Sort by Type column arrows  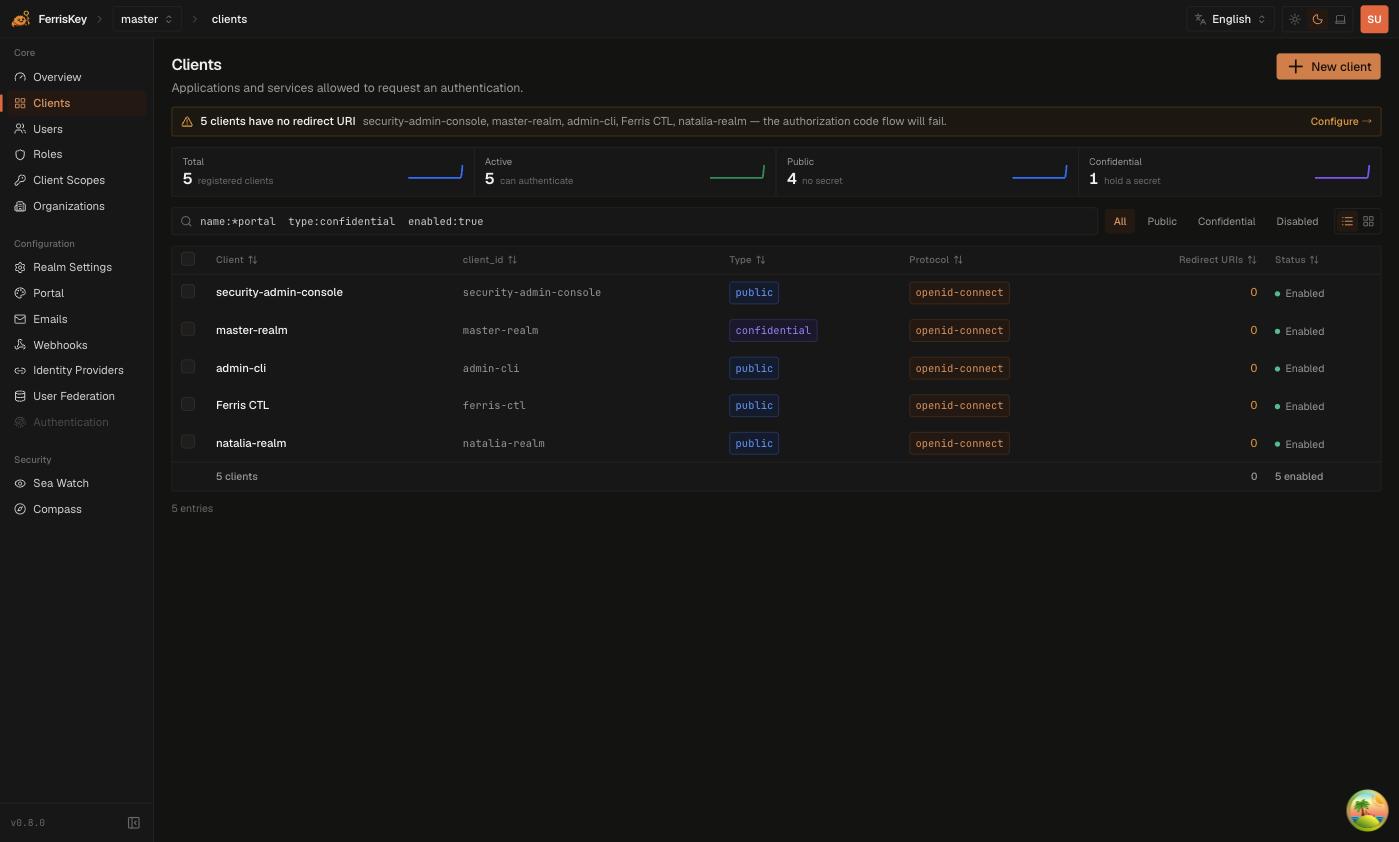point(760,260)
